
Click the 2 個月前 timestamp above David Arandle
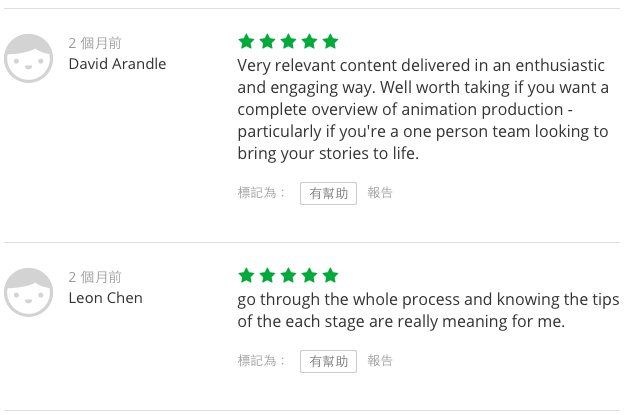95,43
